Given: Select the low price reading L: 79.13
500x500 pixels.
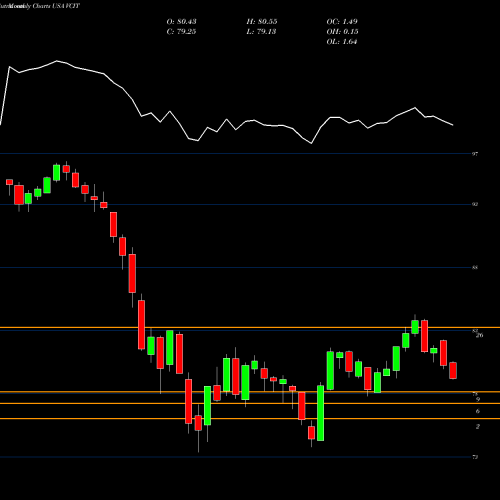Looking at the screenshot, I should click(x=262, y=32).
